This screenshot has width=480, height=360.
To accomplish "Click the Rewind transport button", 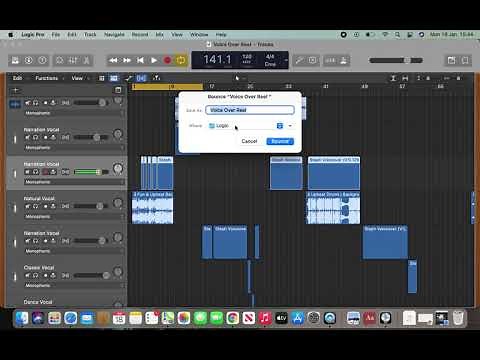I will click(113, 60).
